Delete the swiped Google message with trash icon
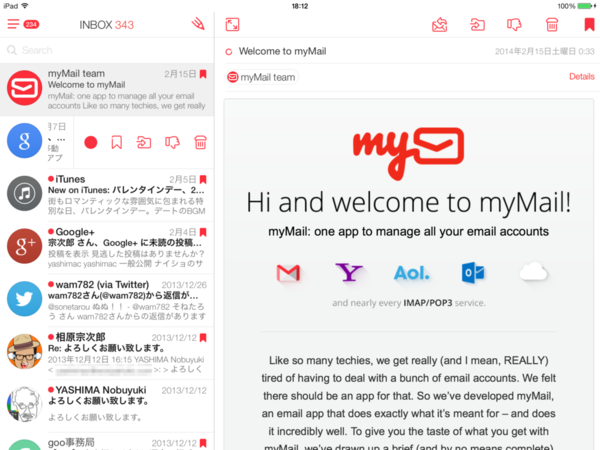 pyautogui.click(x=201, y=142)
